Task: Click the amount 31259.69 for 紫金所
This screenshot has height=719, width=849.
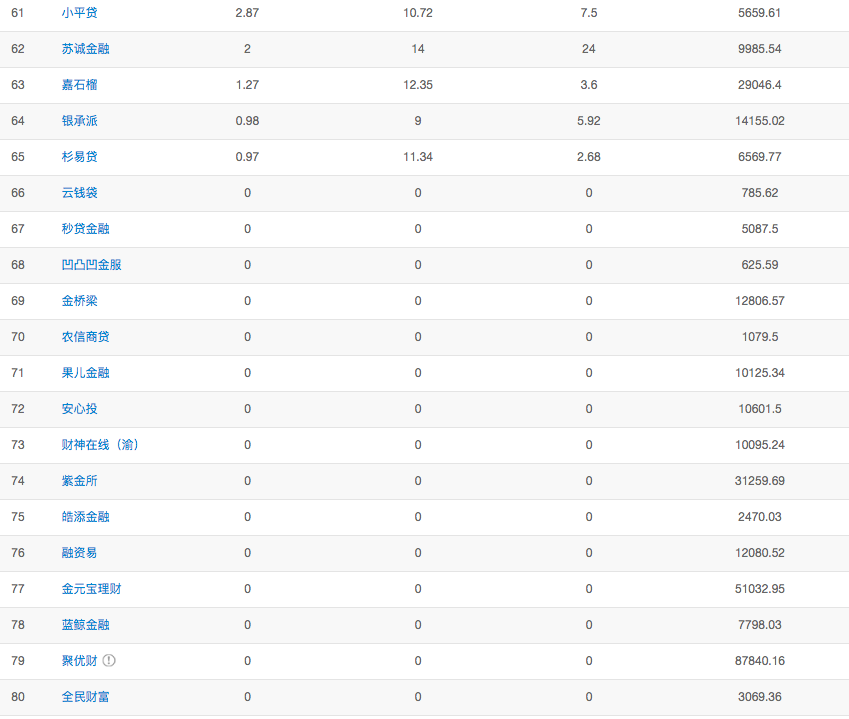Action: click(x=760, y=481)
